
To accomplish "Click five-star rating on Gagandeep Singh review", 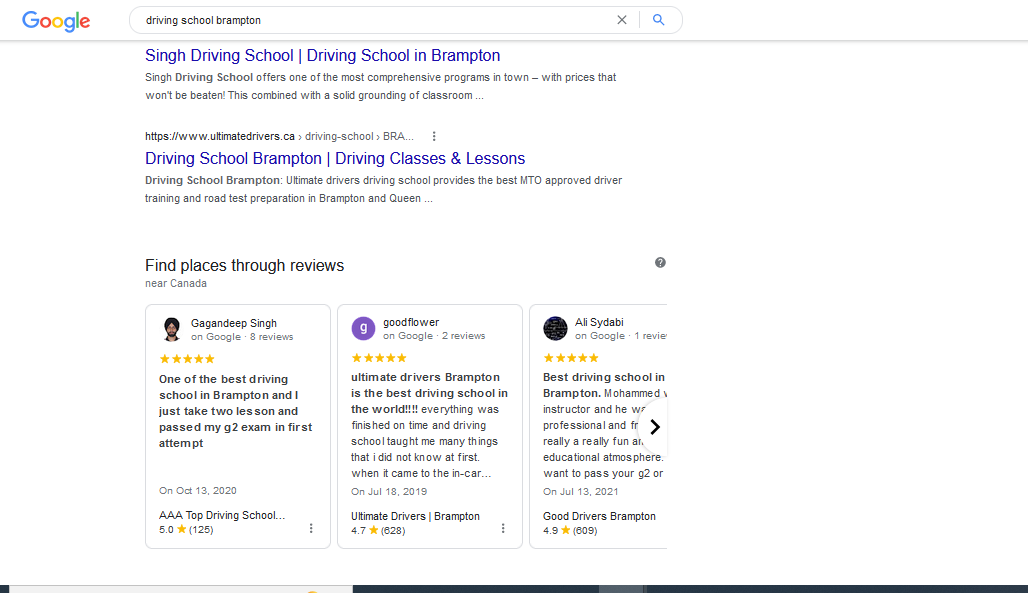I will point(187,359).
